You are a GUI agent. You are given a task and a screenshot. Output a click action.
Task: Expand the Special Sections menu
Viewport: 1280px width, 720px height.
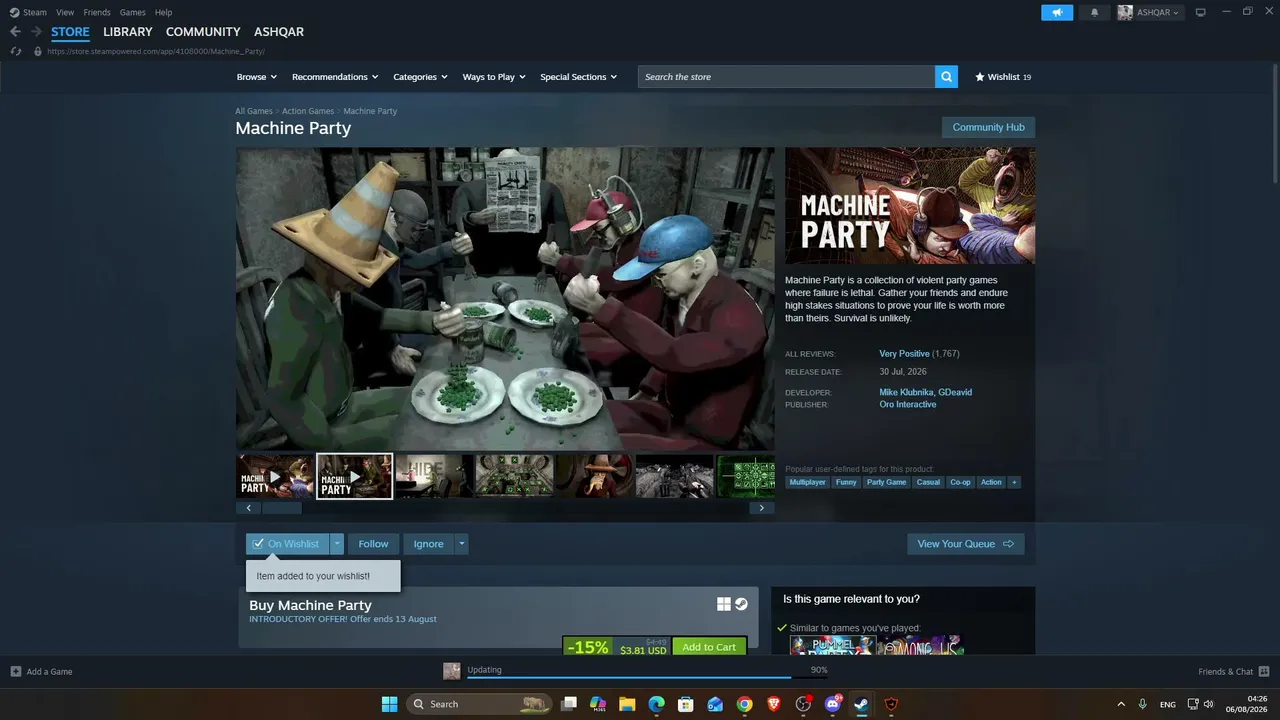click(x=579, y=77)
